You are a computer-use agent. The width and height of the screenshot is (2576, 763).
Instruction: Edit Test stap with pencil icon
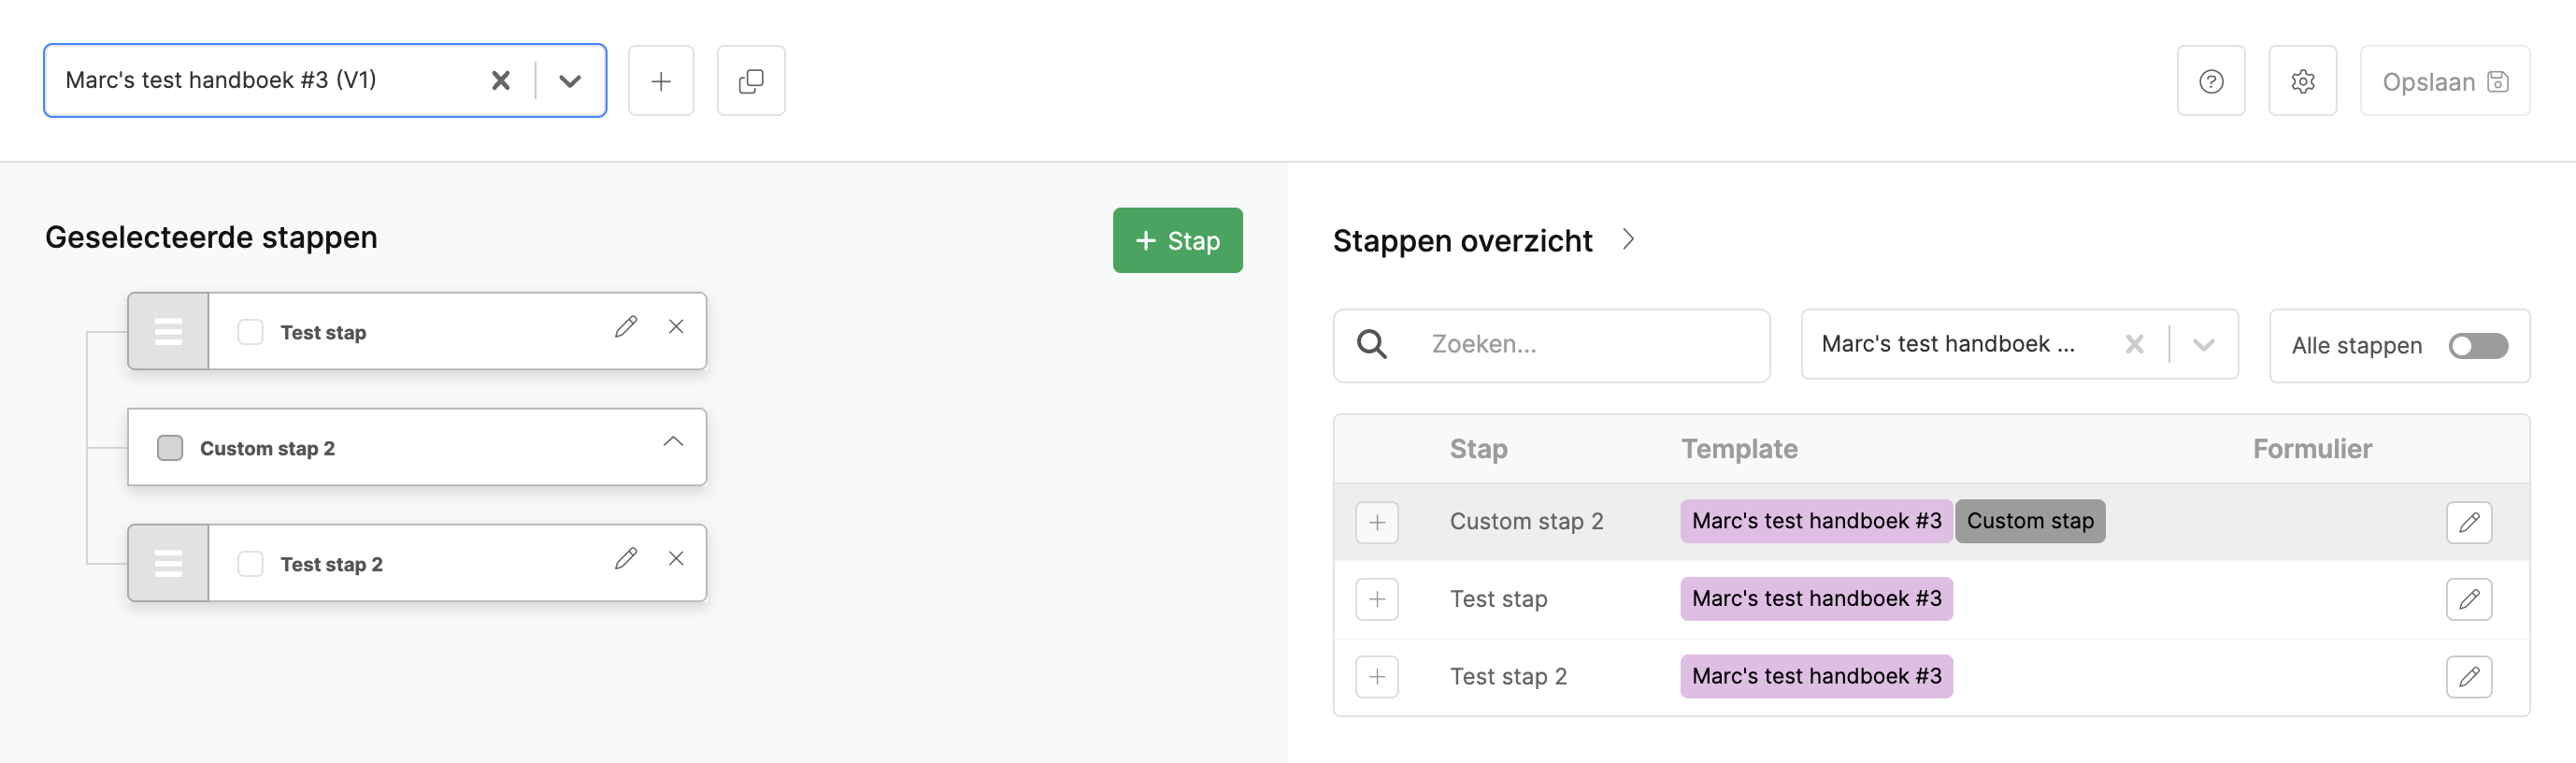coord(626,327)
